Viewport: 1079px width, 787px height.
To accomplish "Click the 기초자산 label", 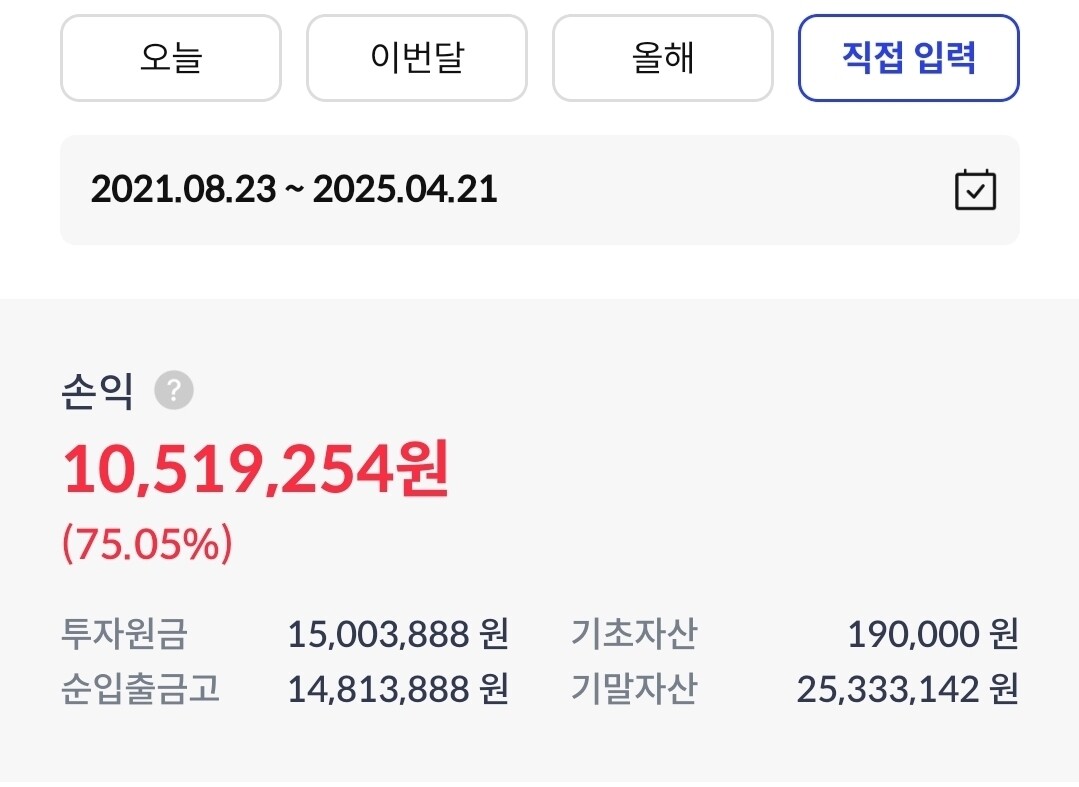I will click(634, 633).
